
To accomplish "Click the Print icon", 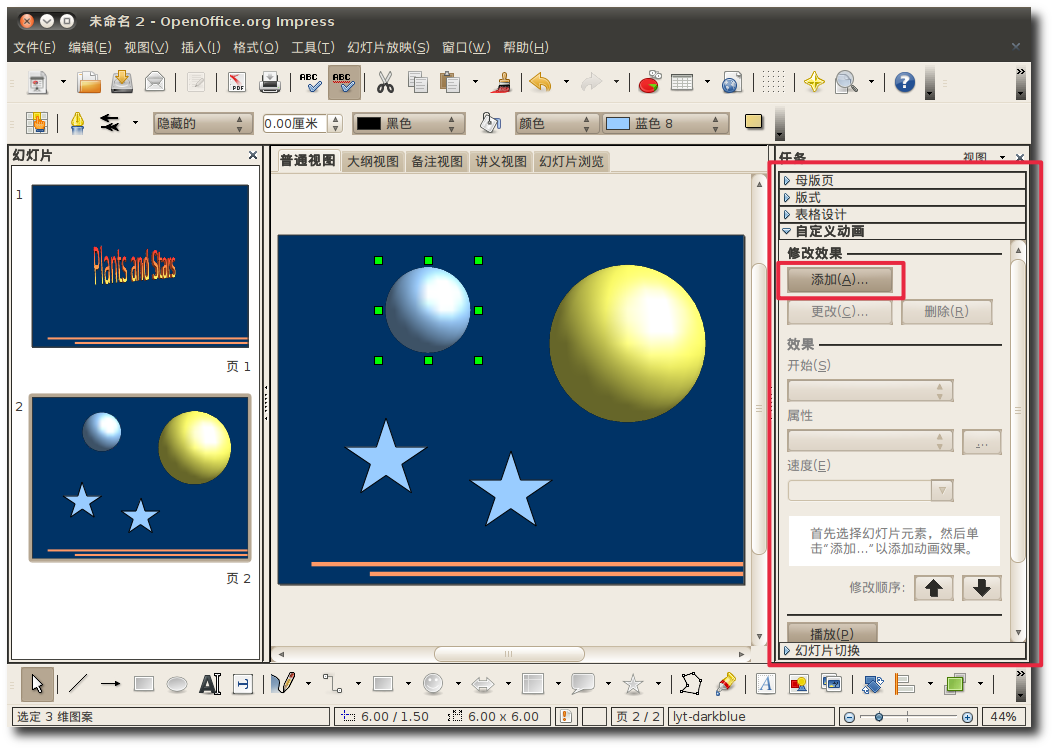I will (270, 83).
